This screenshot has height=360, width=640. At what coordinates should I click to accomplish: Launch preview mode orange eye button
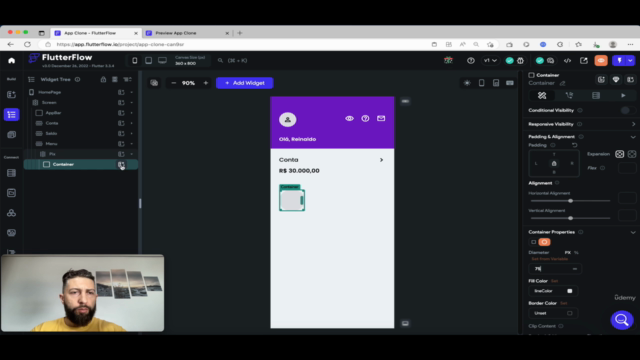coord(601,60)
